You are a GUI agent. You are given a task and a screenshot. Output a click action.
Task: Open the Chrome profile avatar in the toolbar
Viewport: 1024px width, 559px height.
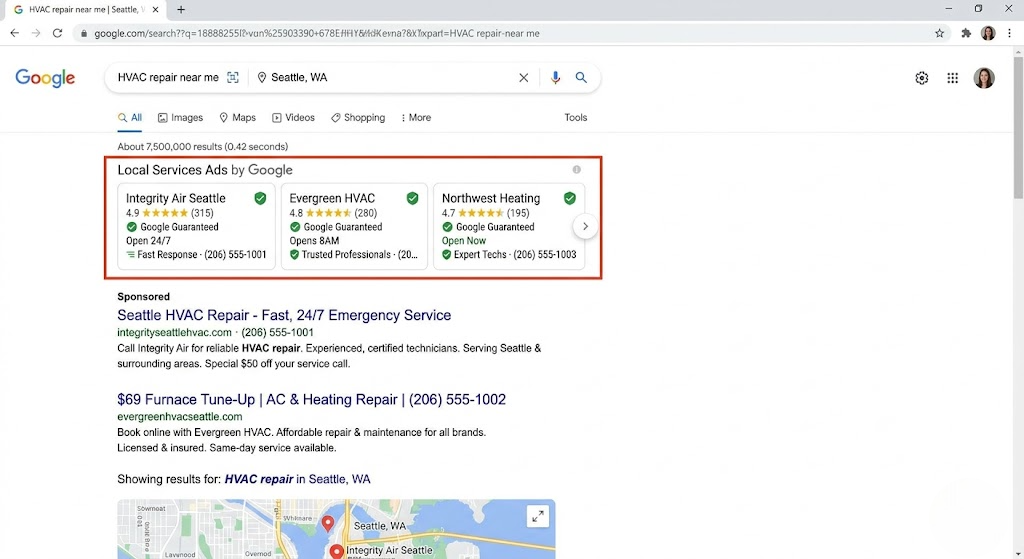(988, 33)
